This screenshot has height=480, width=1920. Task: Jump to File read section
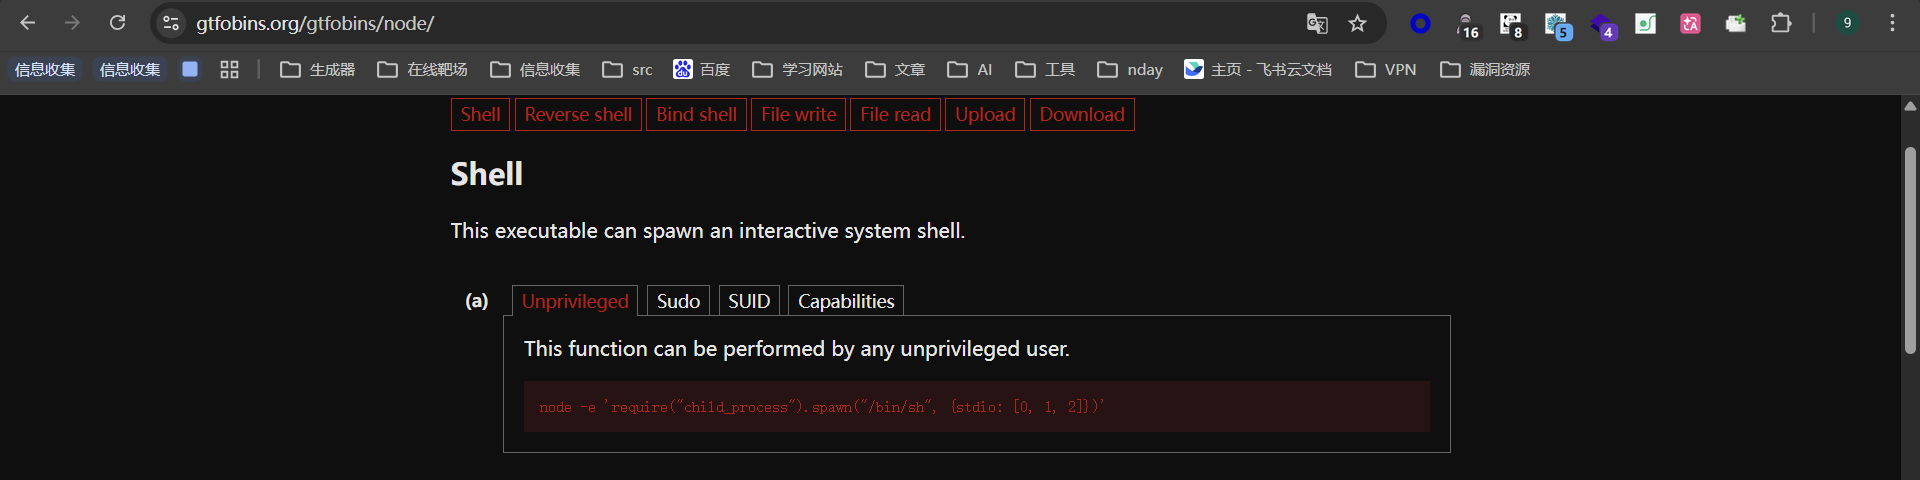pyautogui.click(x=895, y=114)
